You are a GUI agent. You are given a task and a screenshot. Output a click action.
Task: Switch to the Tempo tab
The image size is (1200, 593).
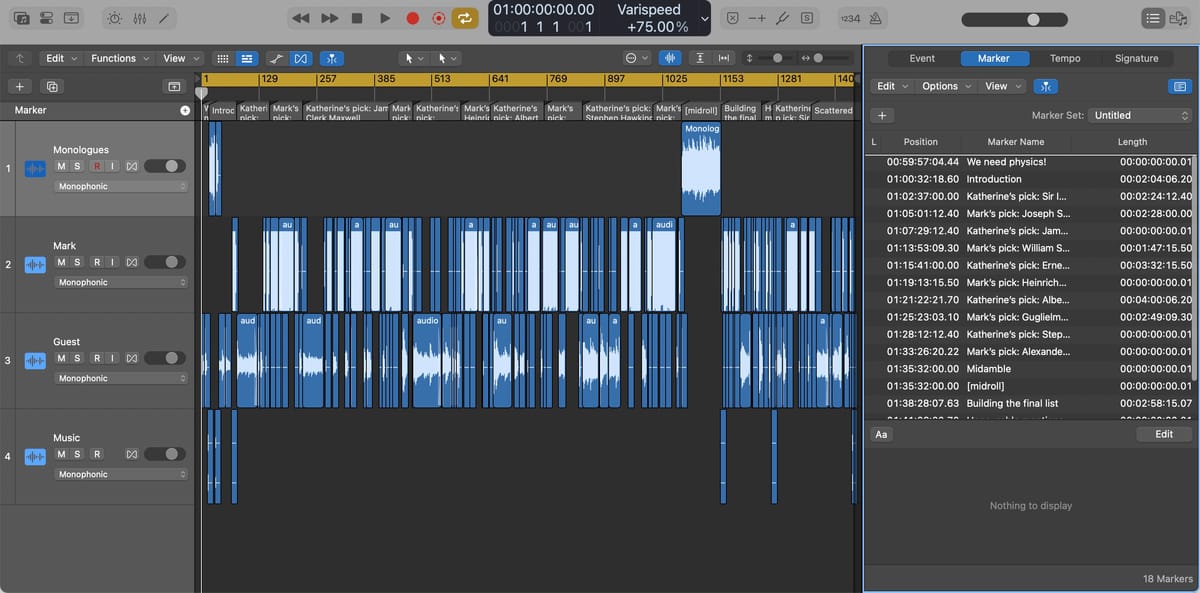[x=1064, y=58]
